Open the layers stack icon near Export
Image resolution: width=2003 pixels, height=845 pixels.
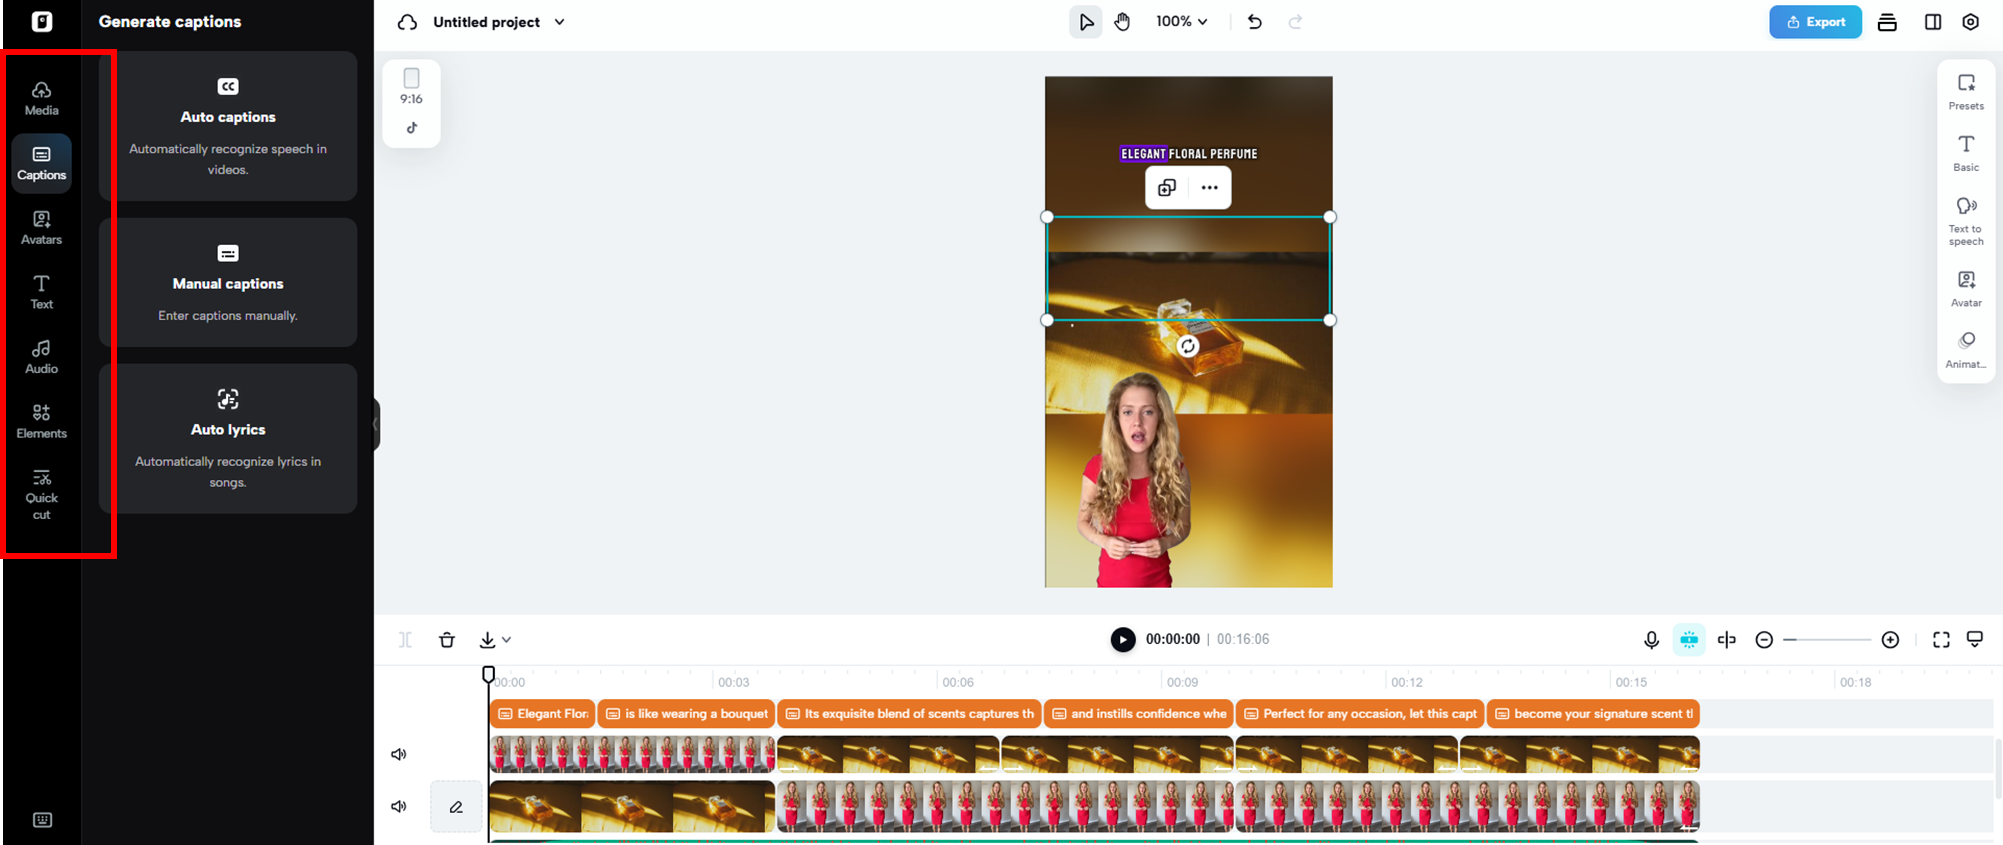coord(1887,22)
